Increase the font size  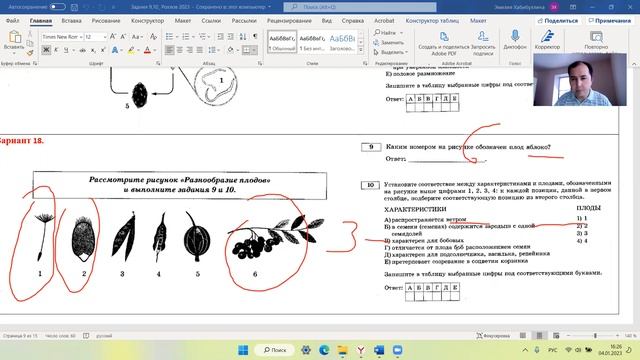pos(113,37)
